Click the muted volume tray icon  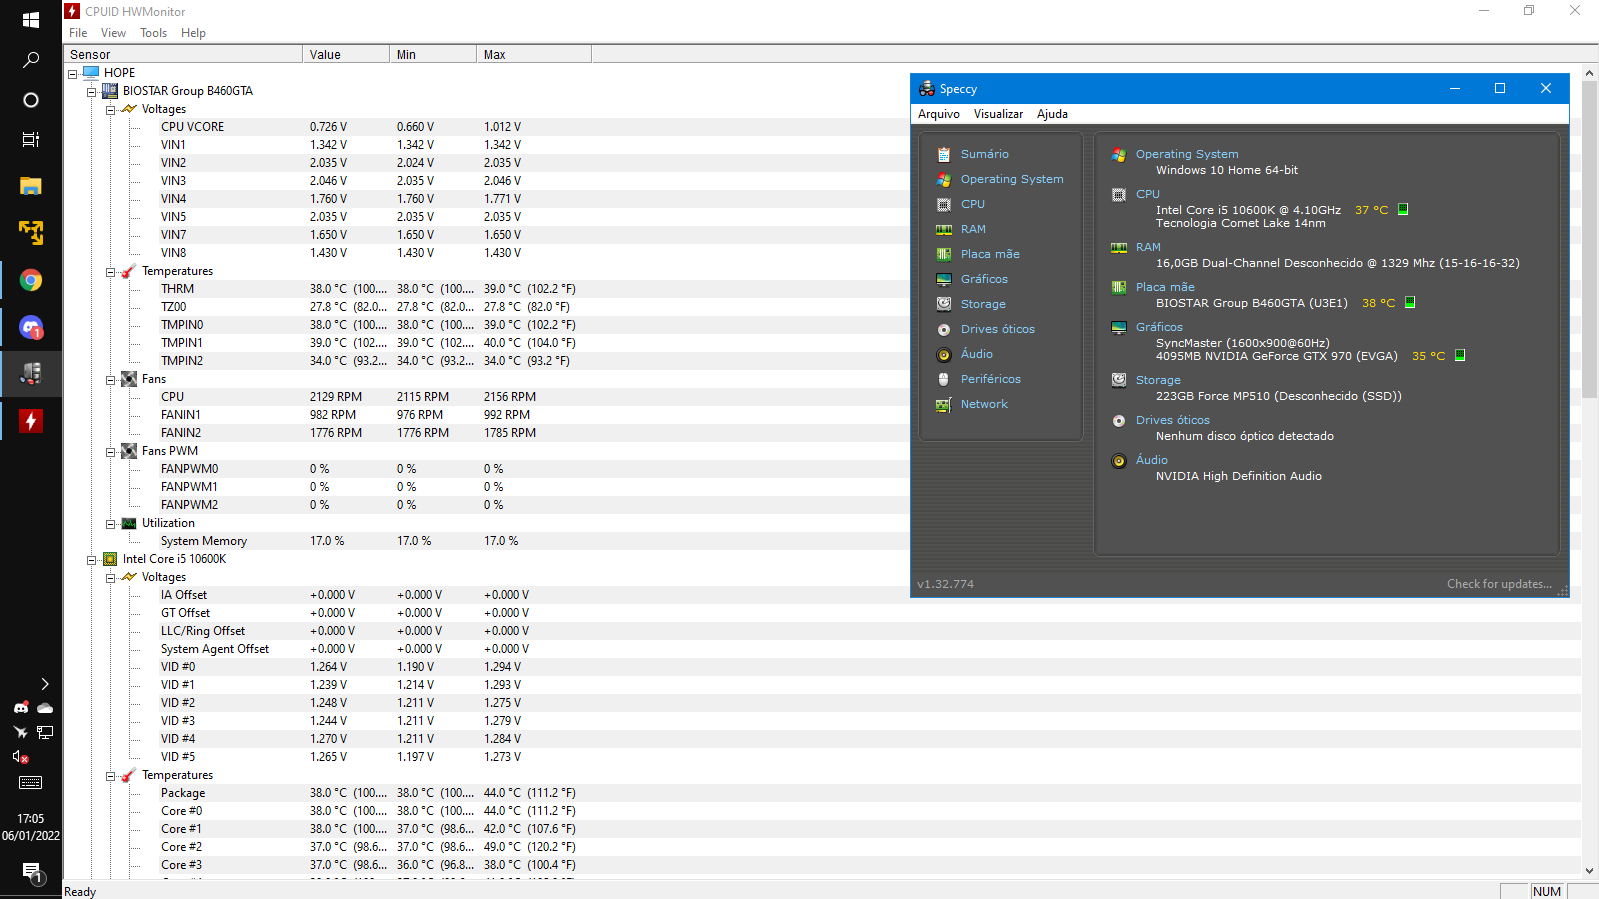21,757
